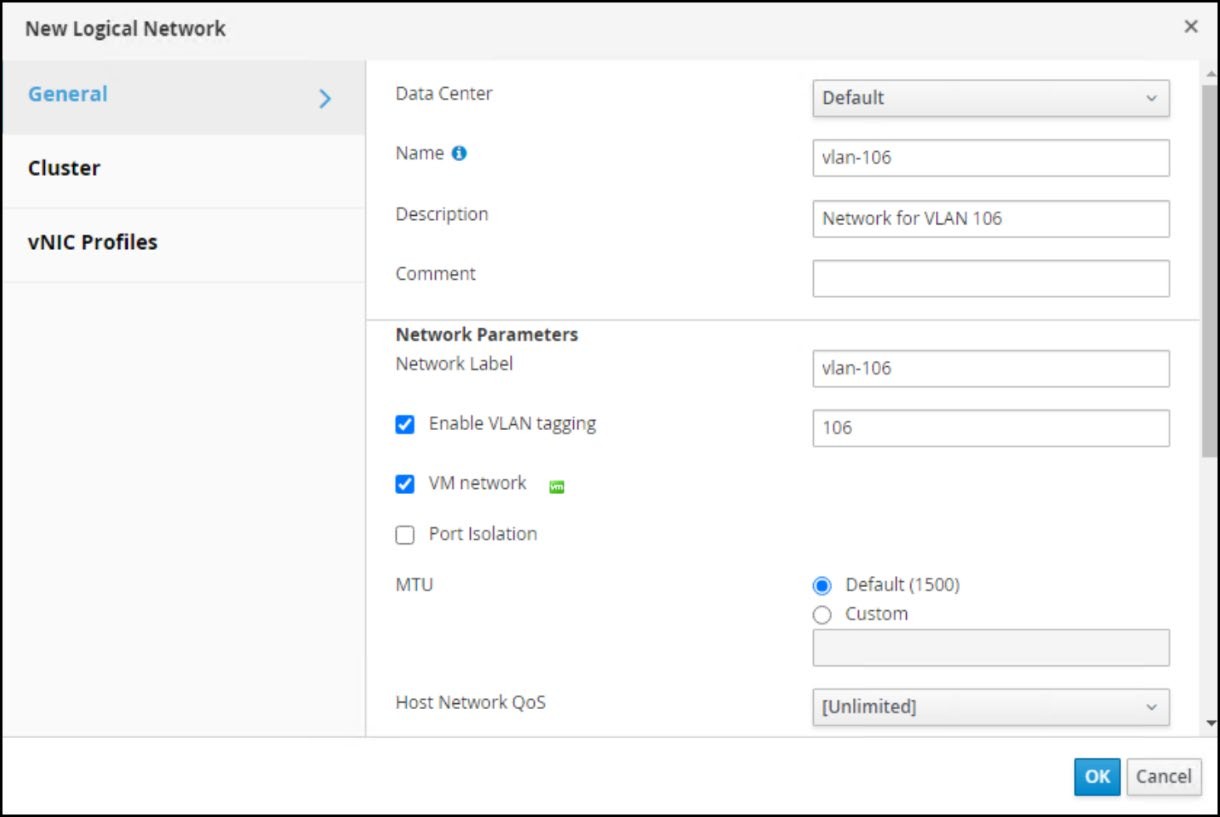Screen dimensions: 1220x817
Task: Select Default (1500) MTU radio button
Action: click(822, 586)
